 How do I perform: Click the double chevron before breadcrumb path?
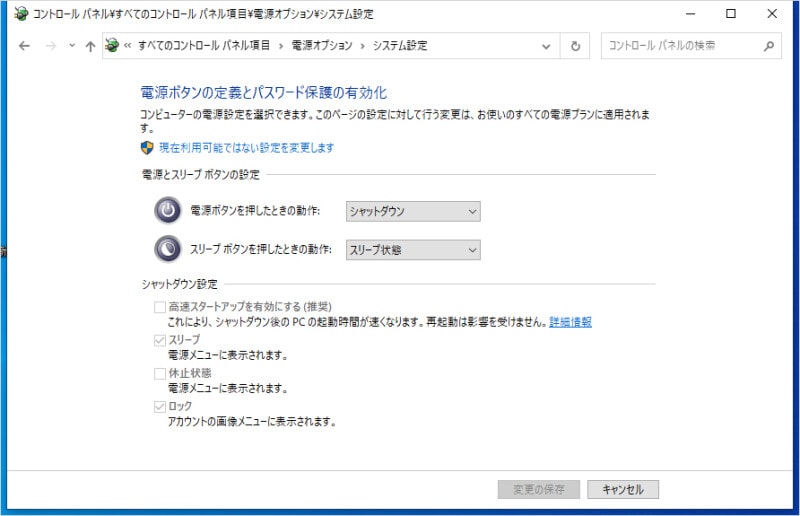coord(128,46)
